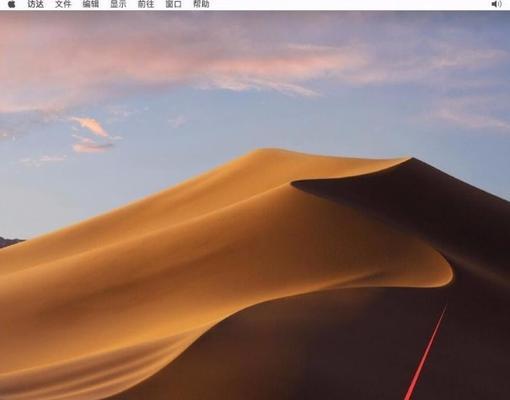Open the 前往 (Go) menu
This screenshot has height=400, width=510.
[x=146, y=4]
